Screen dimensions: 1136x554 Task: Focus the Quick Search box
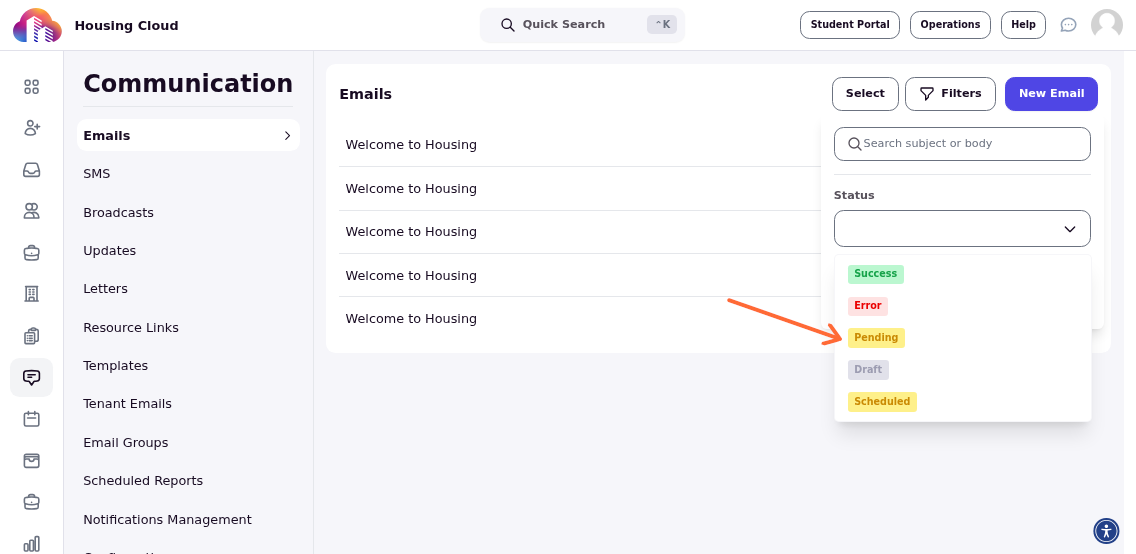pyautogui.click(x=582, y=25)
